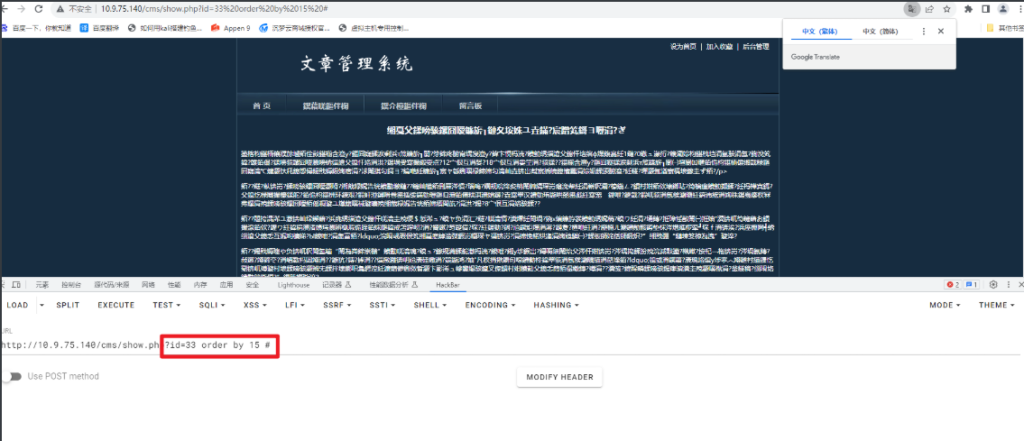Toggle the browser side panel icon

click(x=985, y=9)
